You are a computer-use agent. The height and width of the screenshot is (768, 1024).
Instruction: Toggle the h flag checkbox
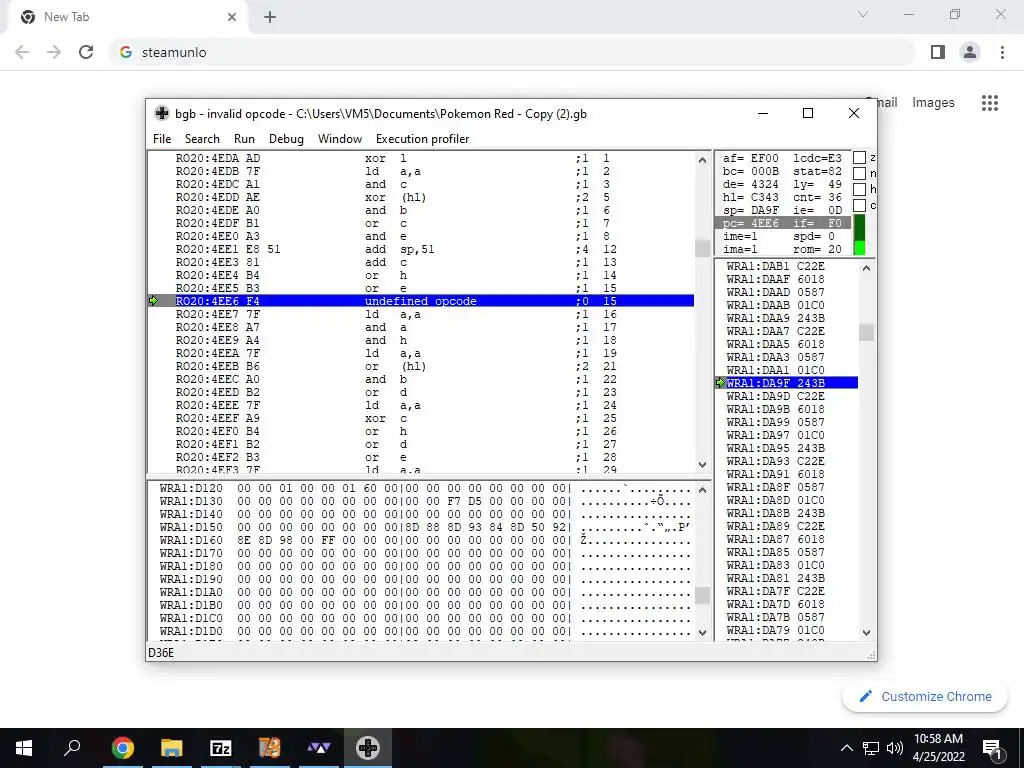(859, 189)
